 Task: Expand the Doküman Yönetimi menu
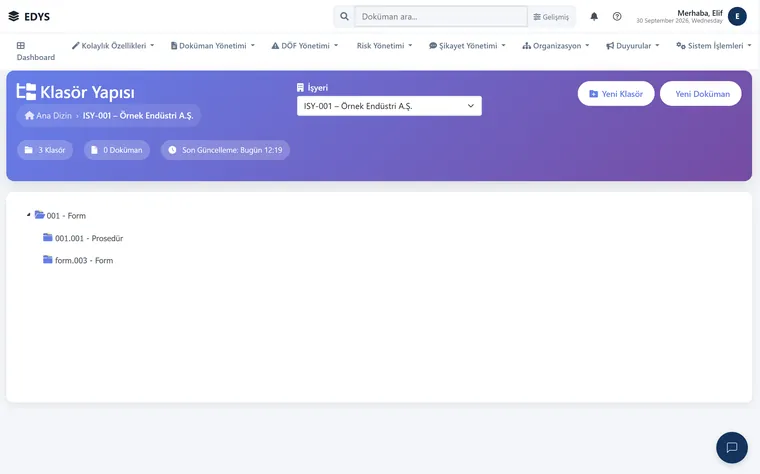click(x=212, y=46)
